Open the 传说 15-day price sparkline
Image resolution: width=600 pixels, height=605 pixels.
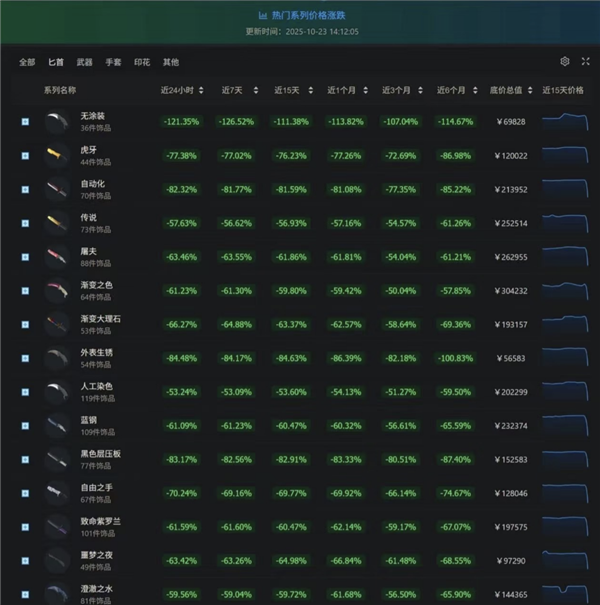coord(565,224)
